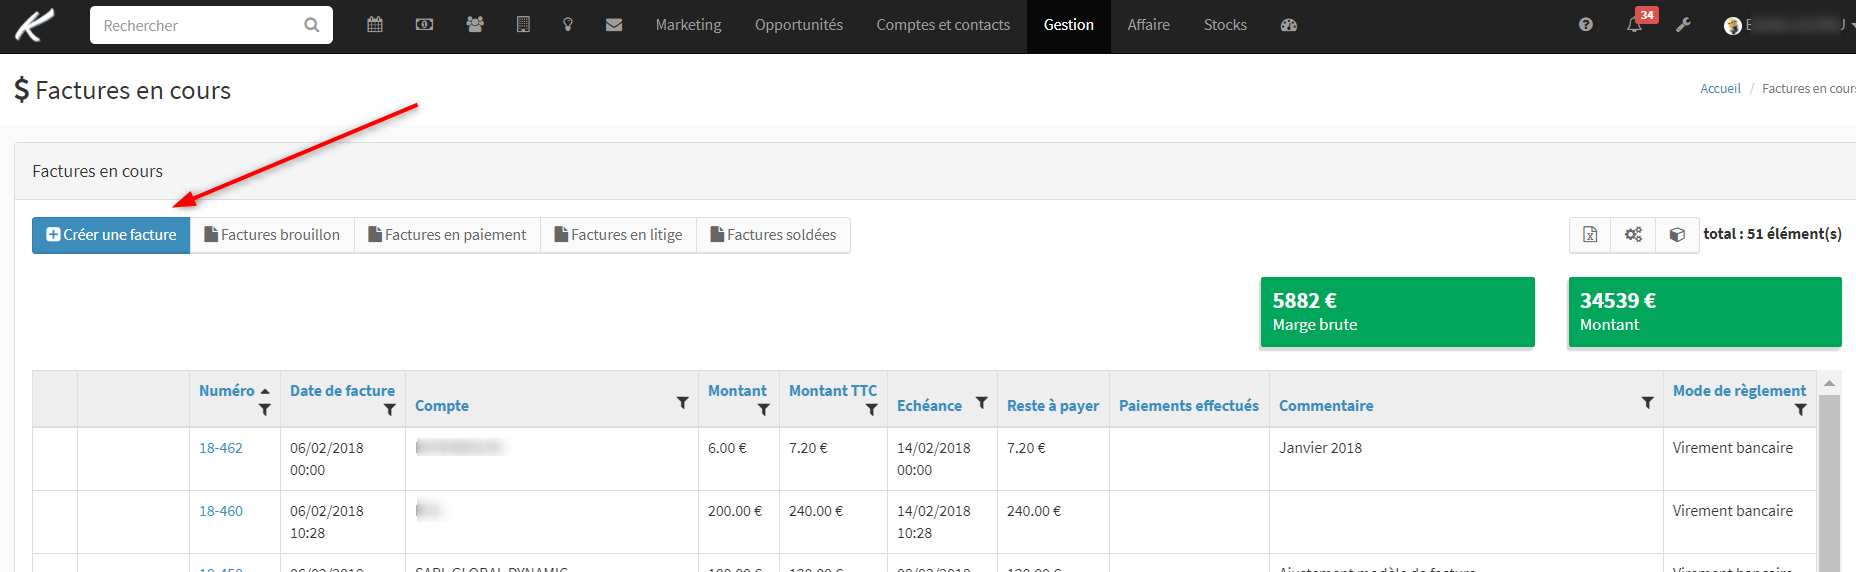
Task: Filter the Numéro column
Action: [265, 410]
